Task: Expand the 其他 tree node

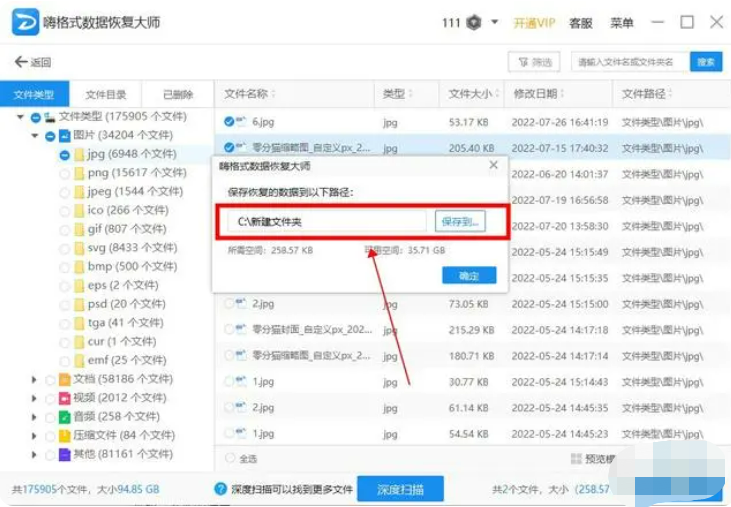Action: 34,454
